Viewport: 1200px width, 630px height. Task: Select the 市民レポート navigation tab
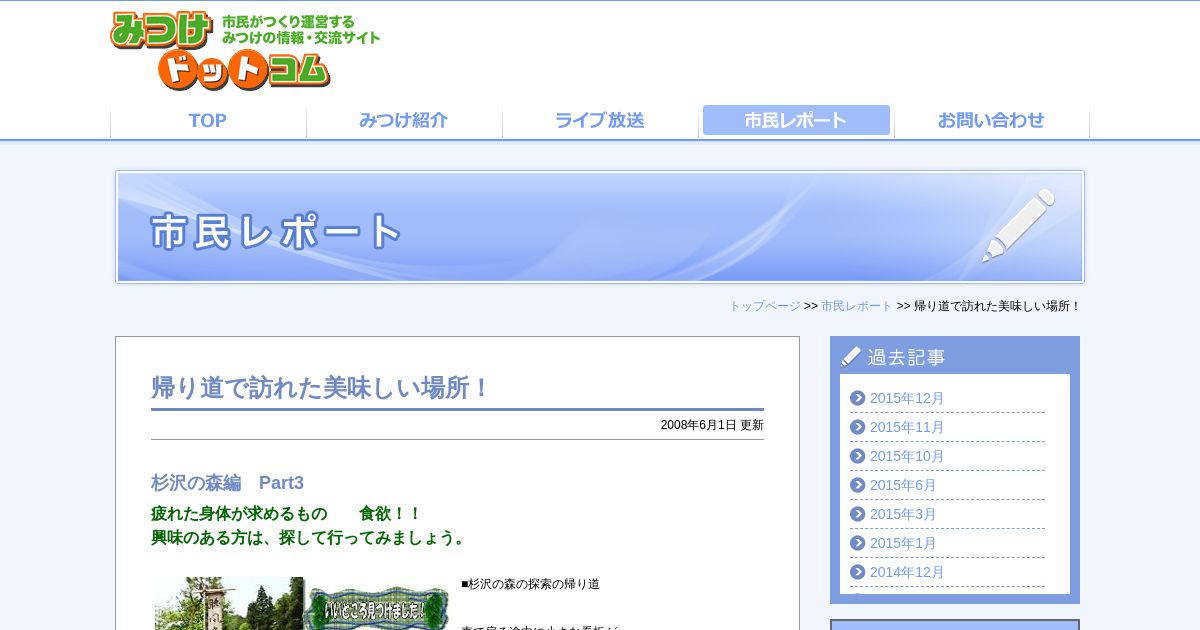tap(796, 121)
